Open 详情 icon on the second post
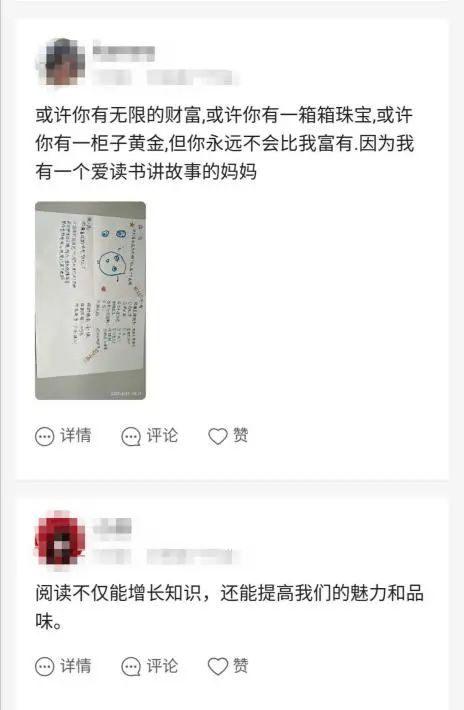Viewport: 464px width, 710px height. tap(44, 667)
